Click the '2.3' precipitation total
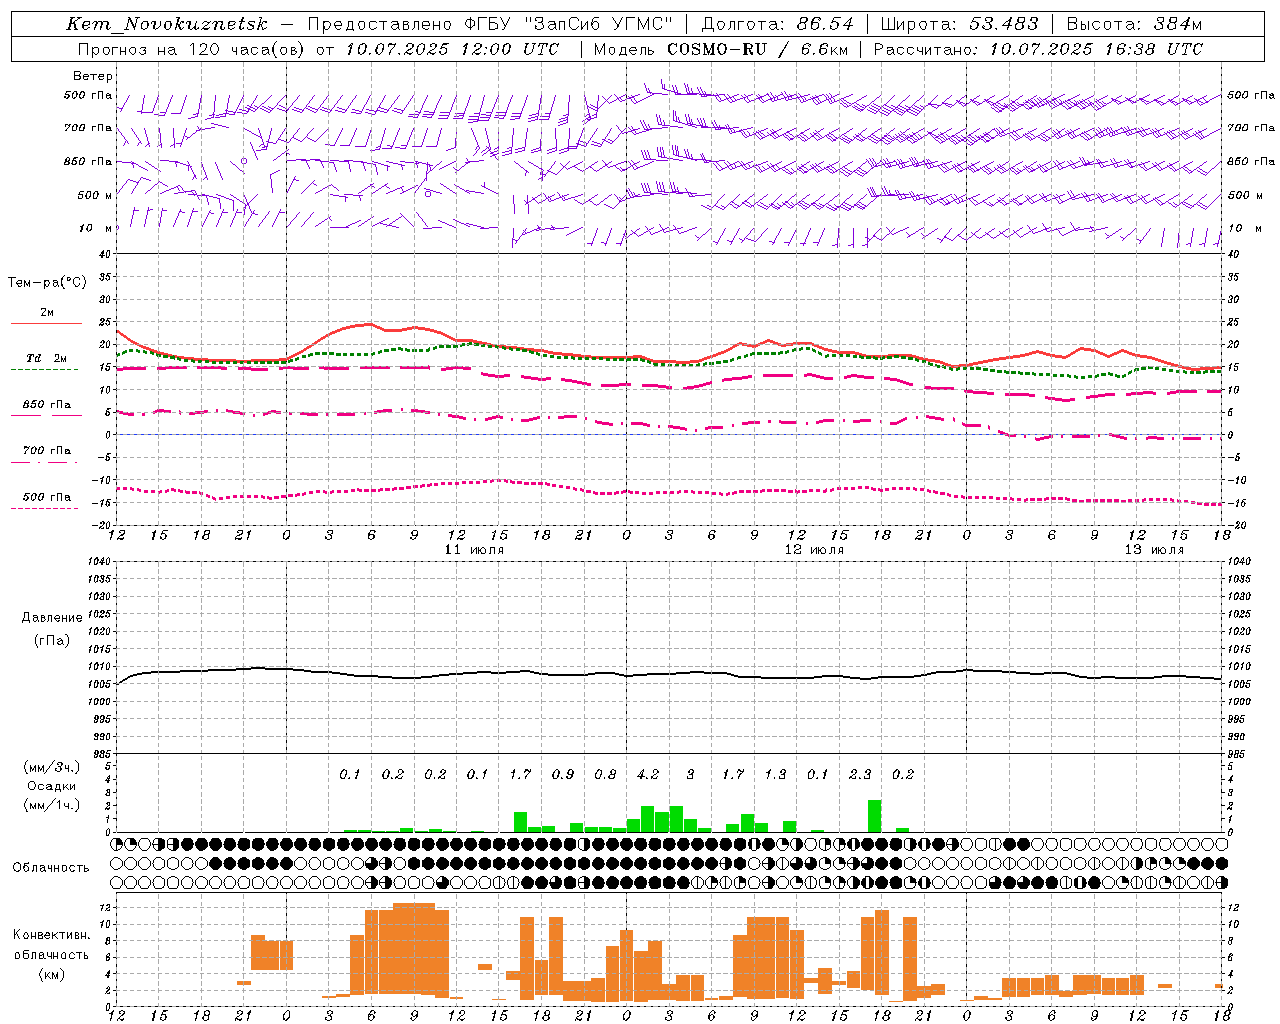This screenshot has width=1280, height=1024. (x=860, y=774)
